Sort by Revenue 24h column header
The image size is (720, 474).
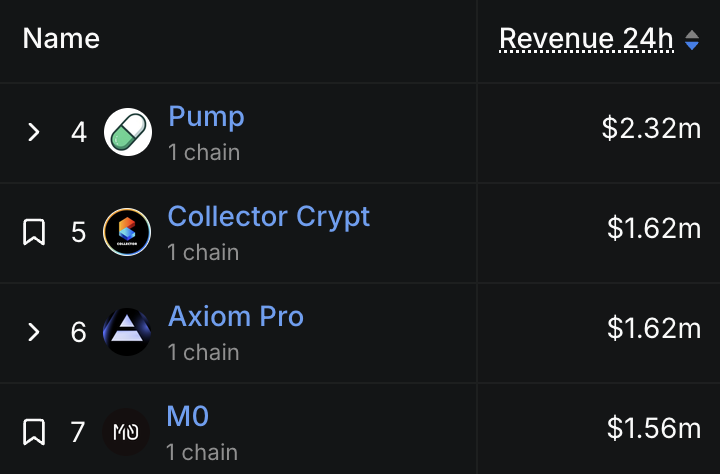(586, 39)
